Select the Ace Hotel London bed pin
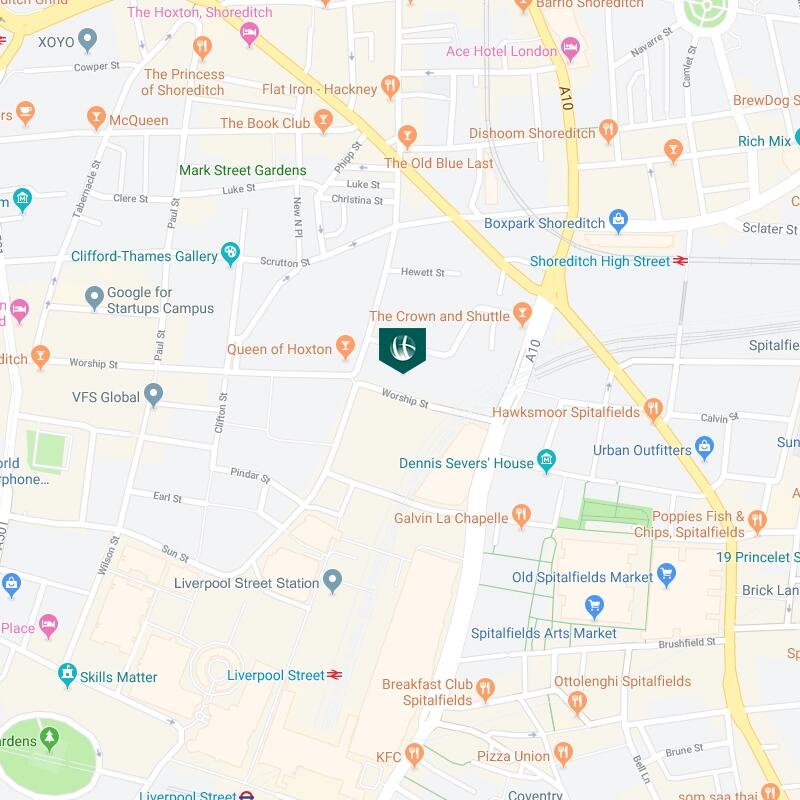Screen dimensions: 800x800 (x=570, y=49)
